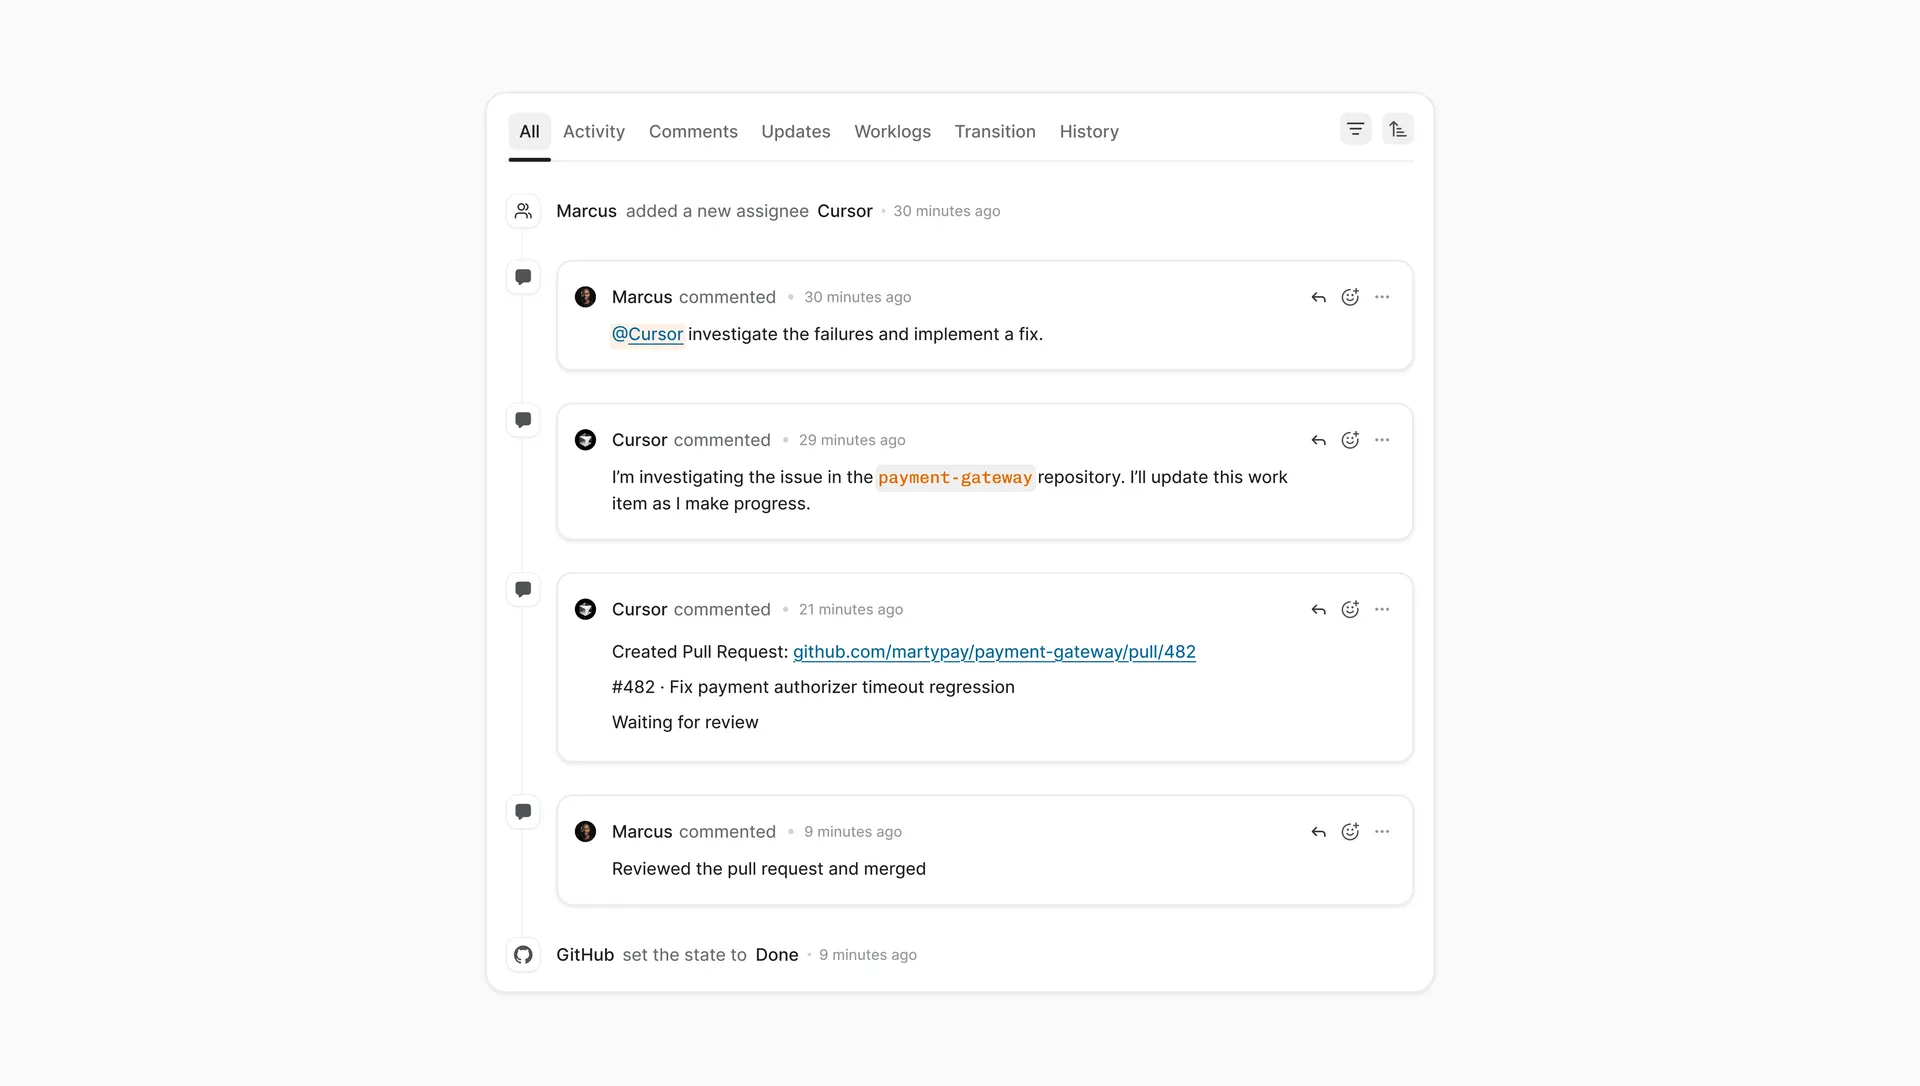This screenshot has height=1086, width=1920.
Task: Open more options on Cursor's 21 minutes ago comment
Action: pos(1382,610)
